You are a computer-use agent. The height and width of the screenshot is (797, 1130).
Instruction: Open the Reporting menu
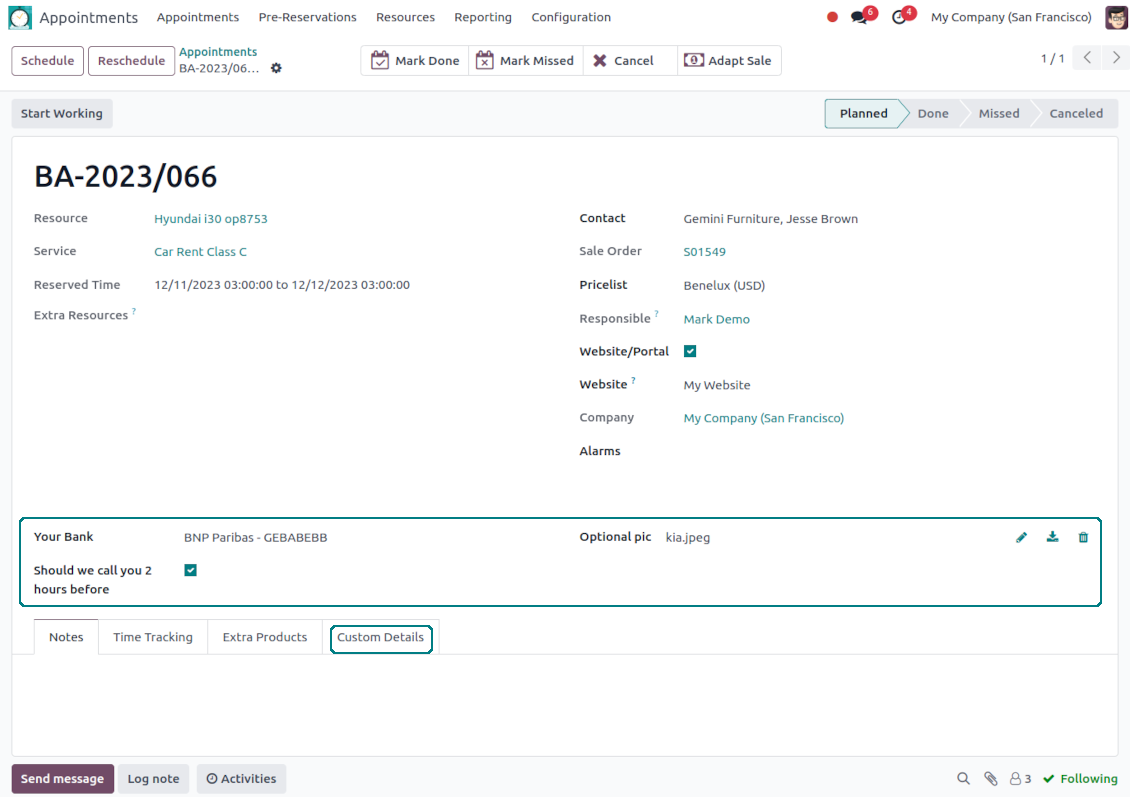[x=483, y=17]
